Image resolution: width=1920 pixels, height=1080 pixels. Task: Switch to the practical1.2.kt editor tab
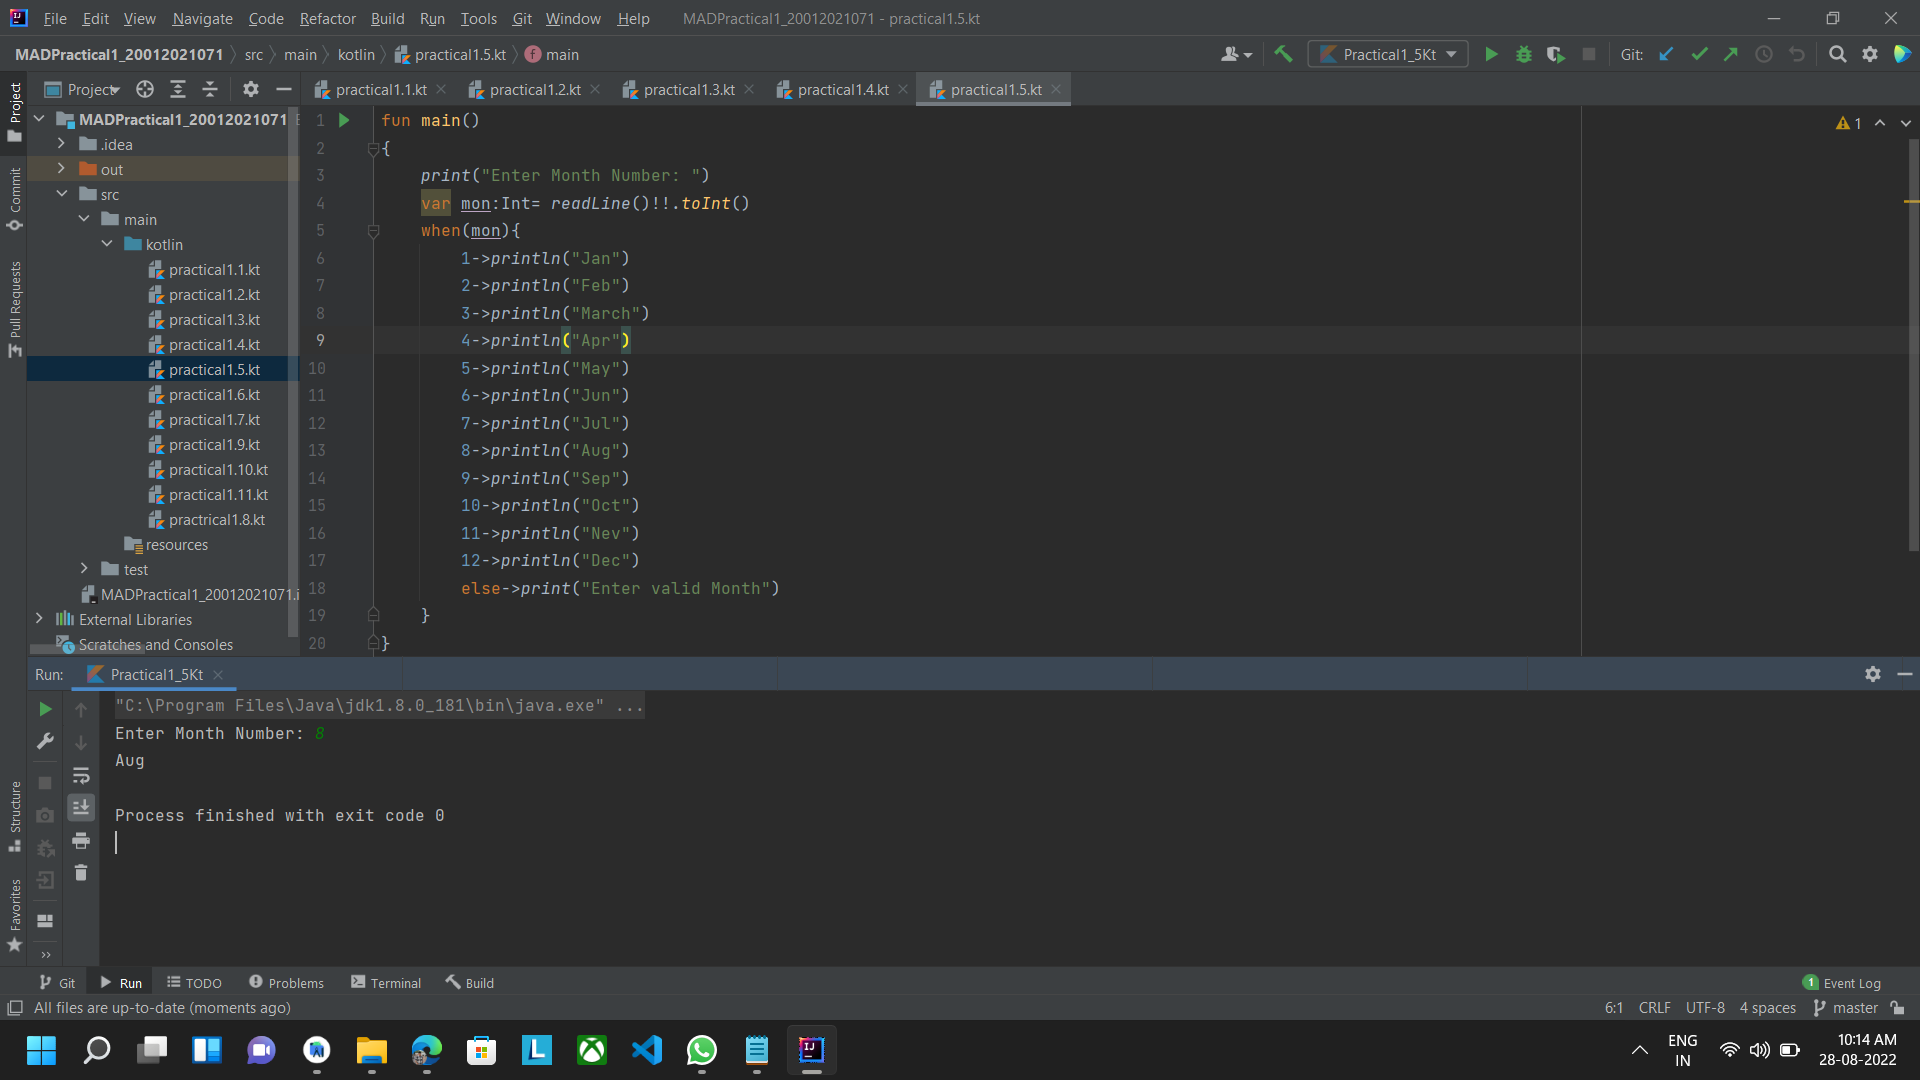[x=533, y=89]
